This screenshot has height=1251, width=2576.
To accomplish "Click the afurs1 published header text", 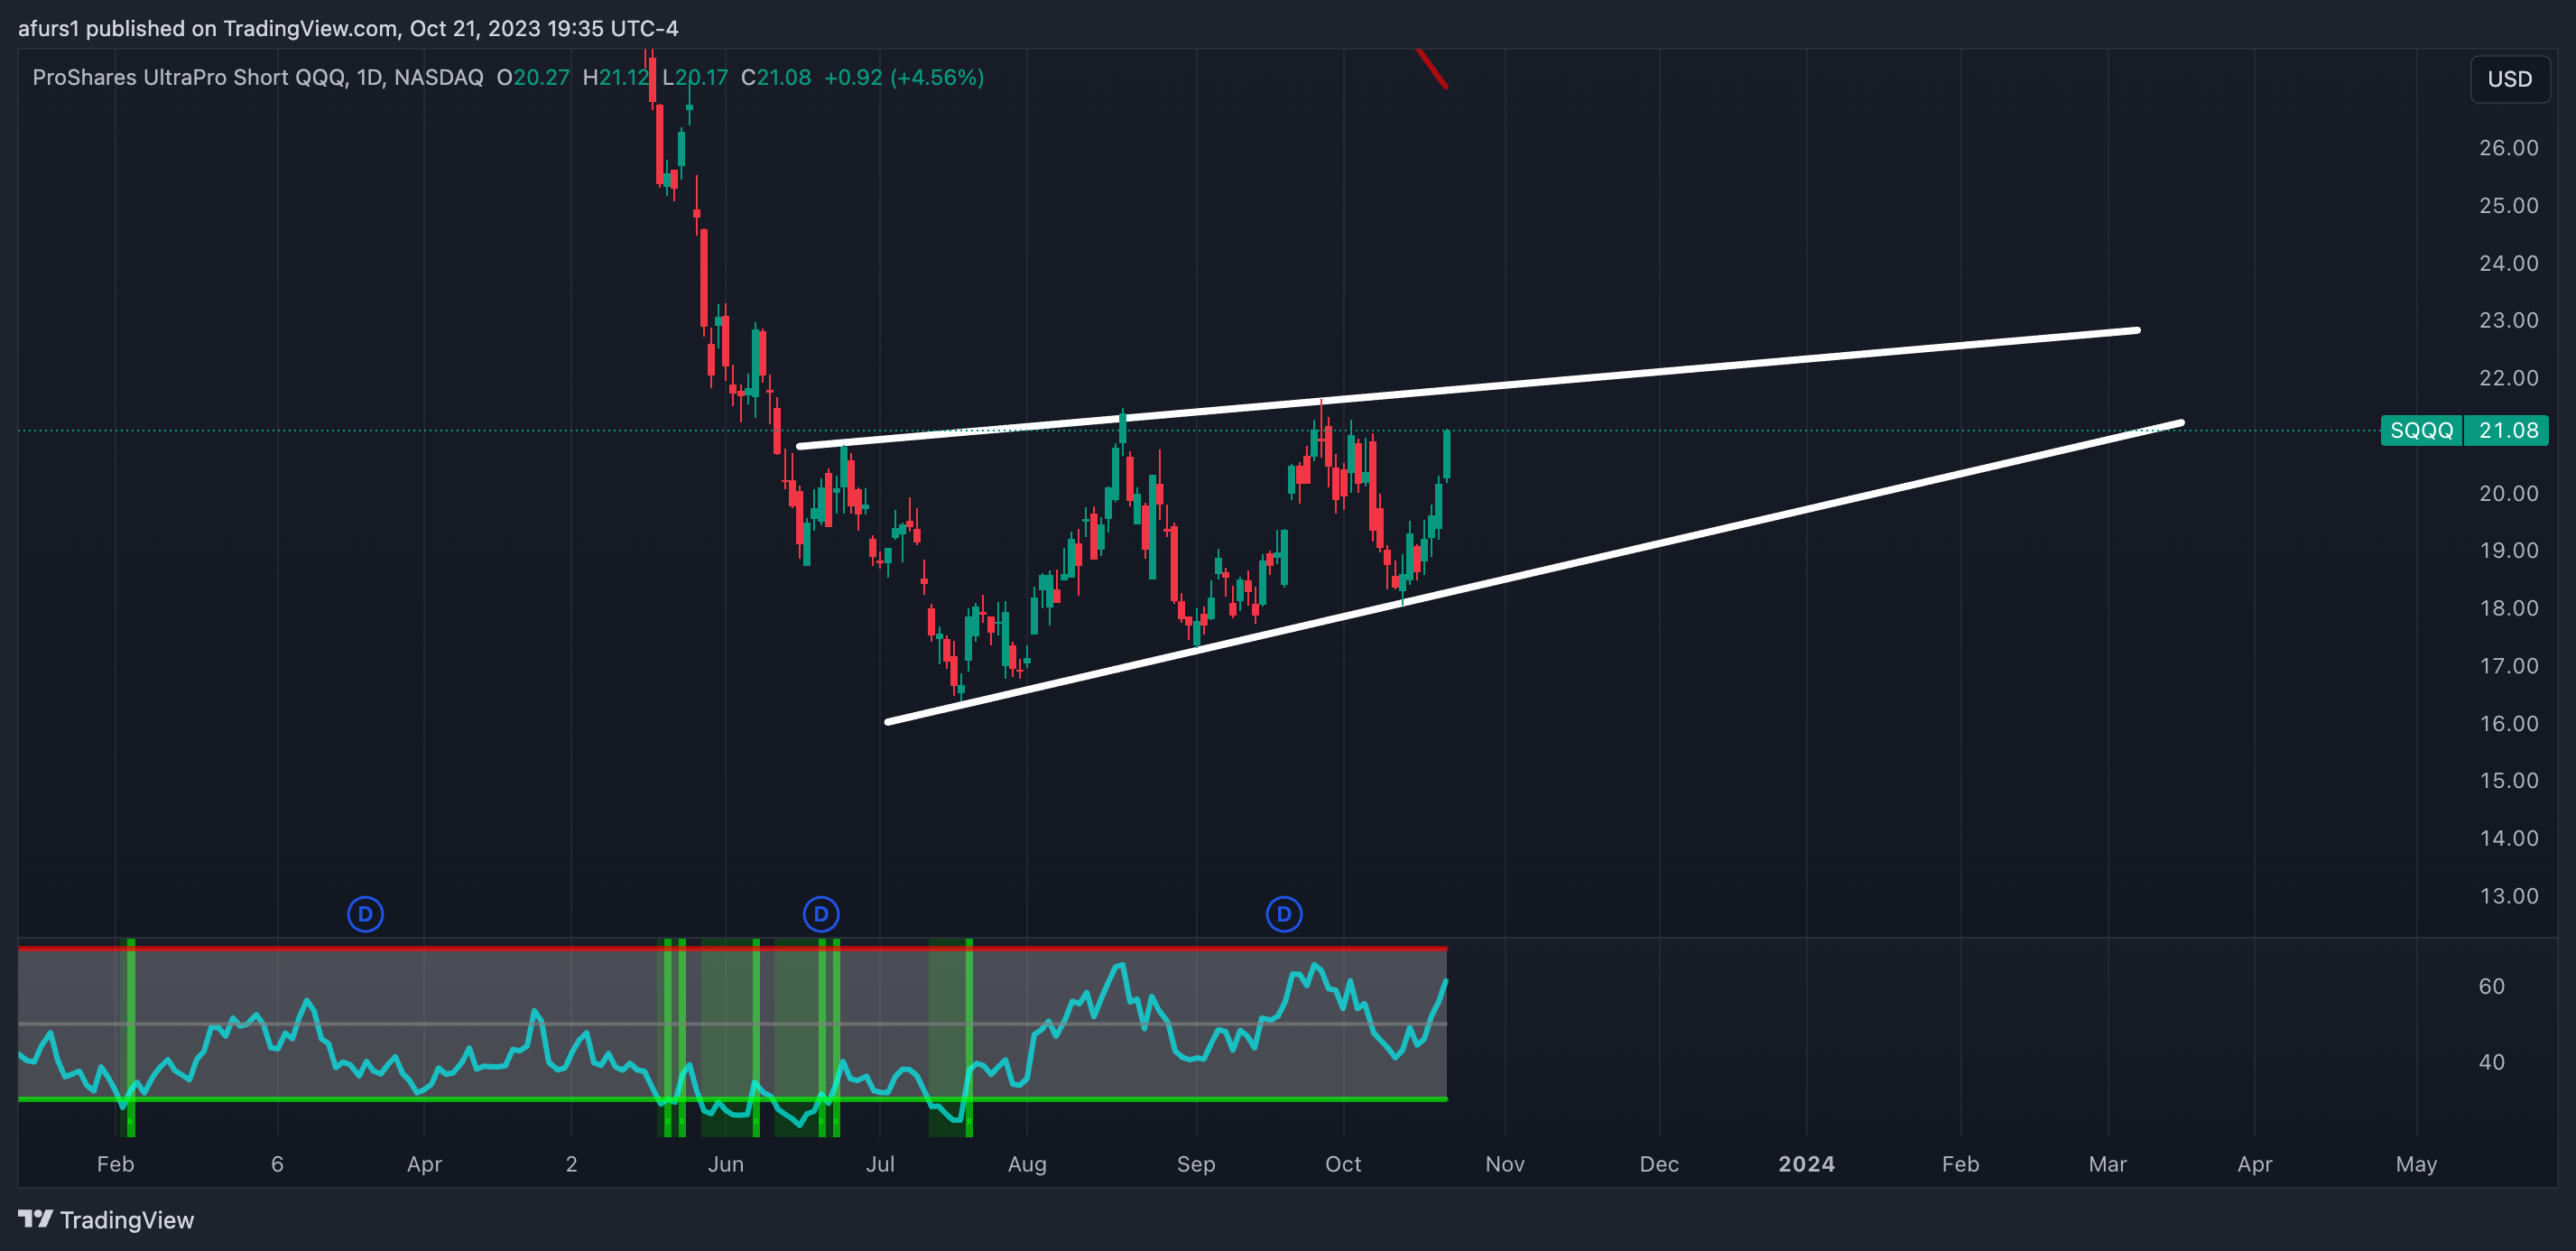I will point(348,28).
